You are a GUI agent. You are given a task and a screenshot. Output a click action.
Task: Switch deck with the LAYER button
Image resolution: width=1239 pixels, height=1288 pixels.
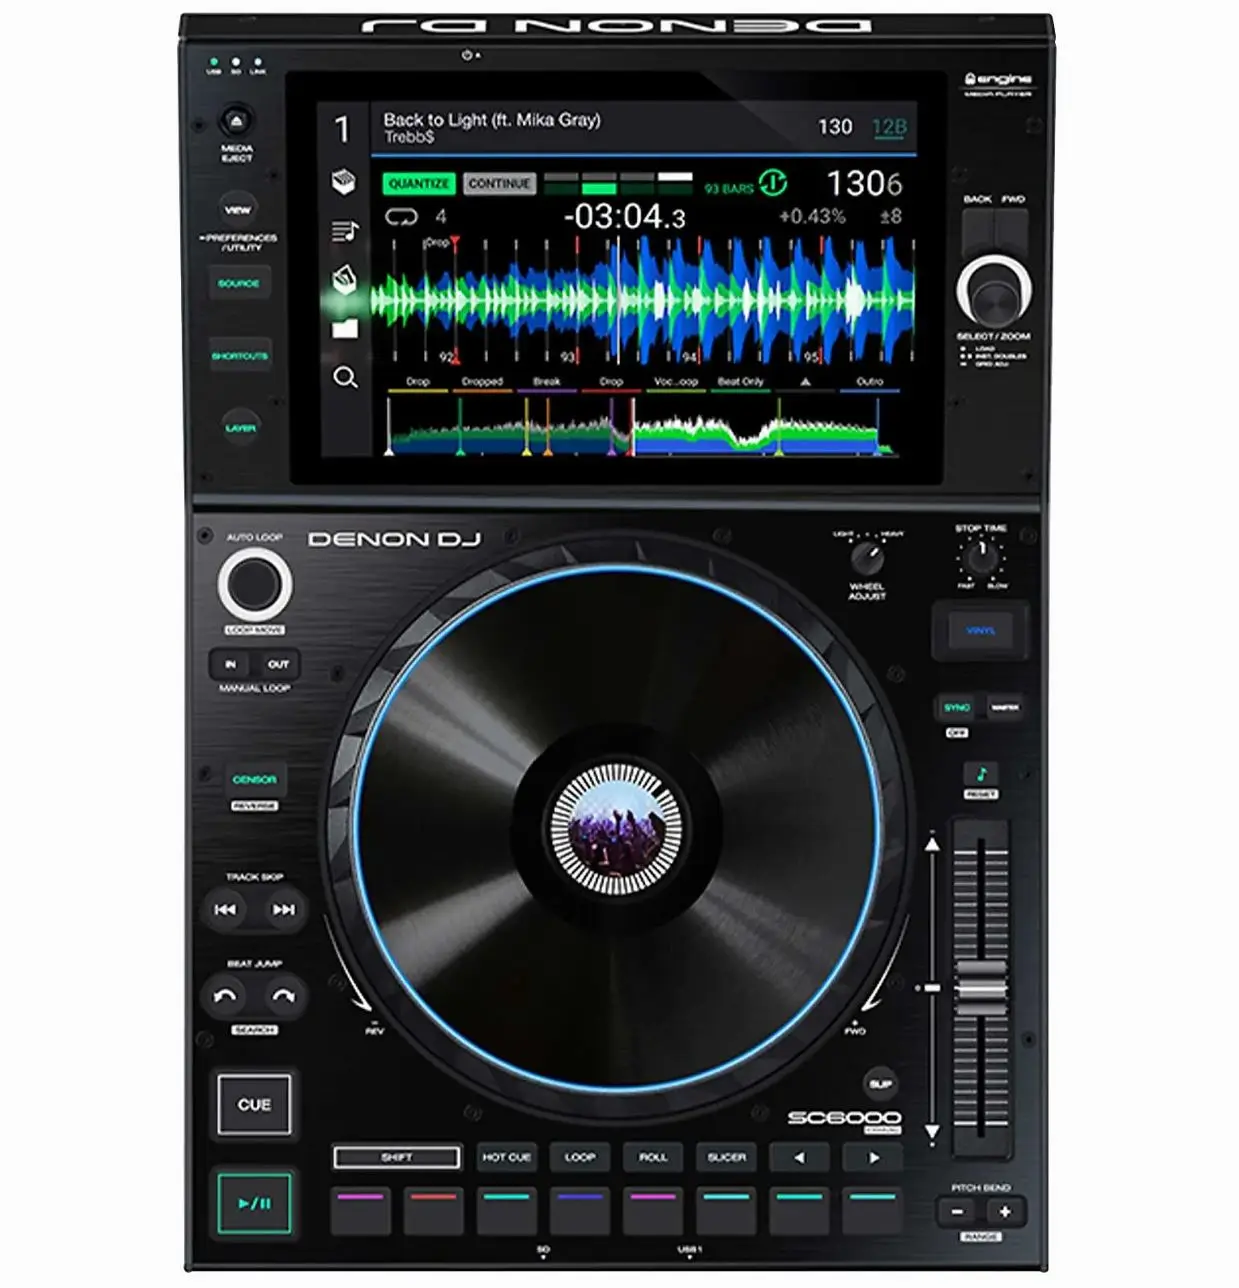[240, 428]
